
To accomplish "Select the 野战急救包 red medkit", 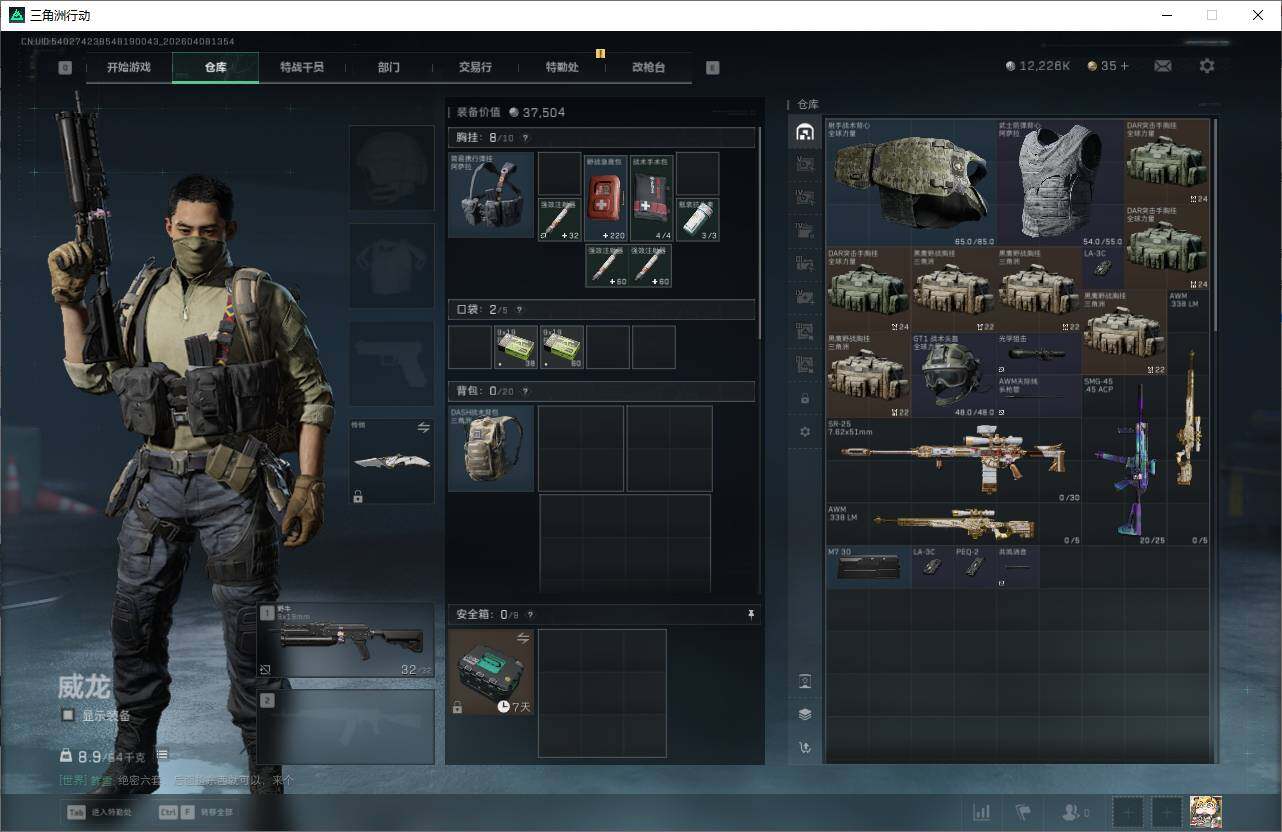I will (606, 197).
